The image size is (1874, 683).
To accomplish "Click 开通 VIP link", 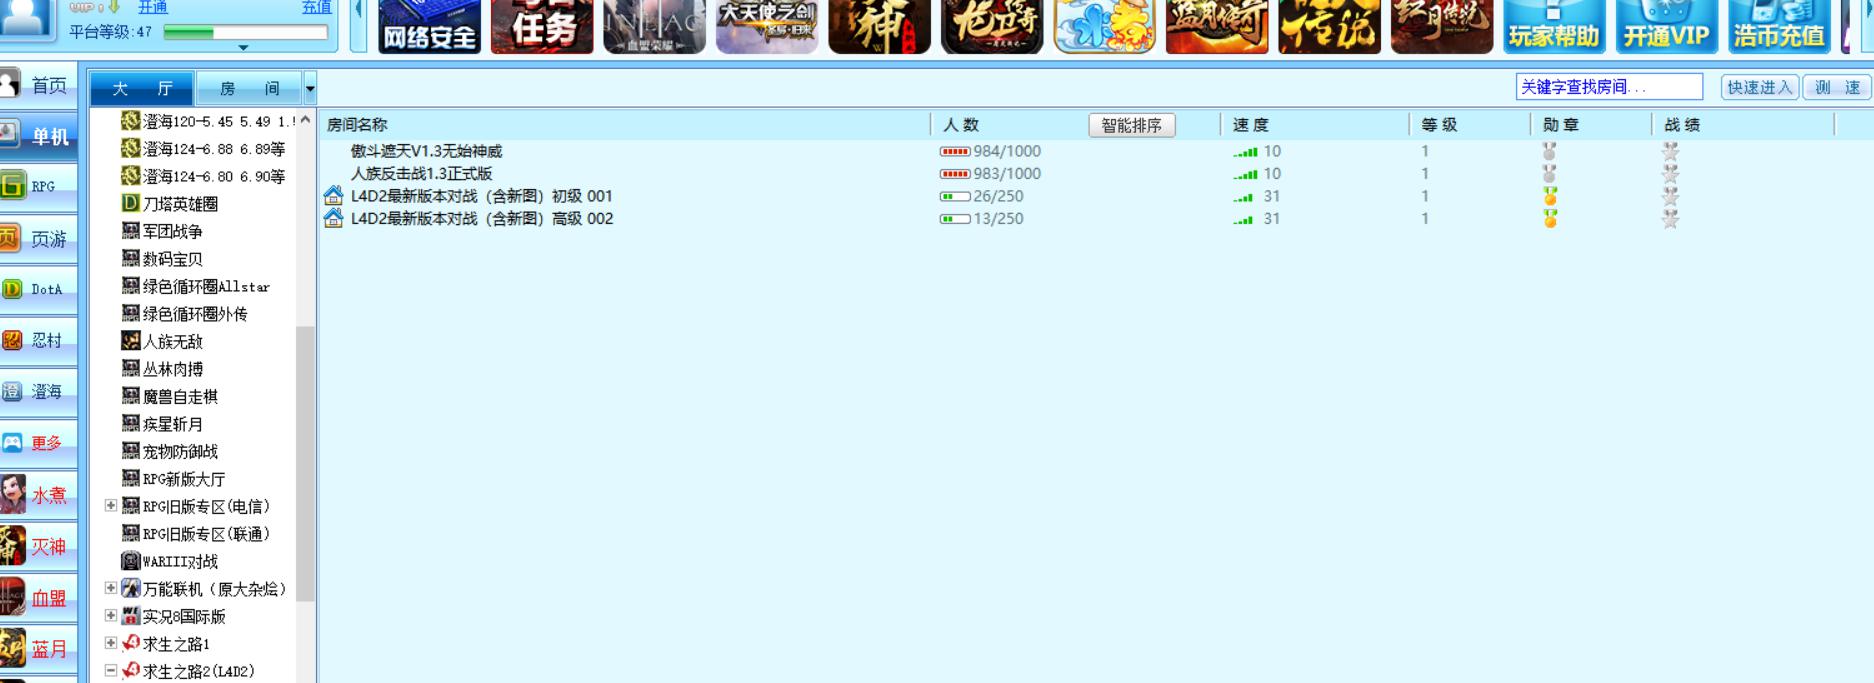I will (152, 7).
